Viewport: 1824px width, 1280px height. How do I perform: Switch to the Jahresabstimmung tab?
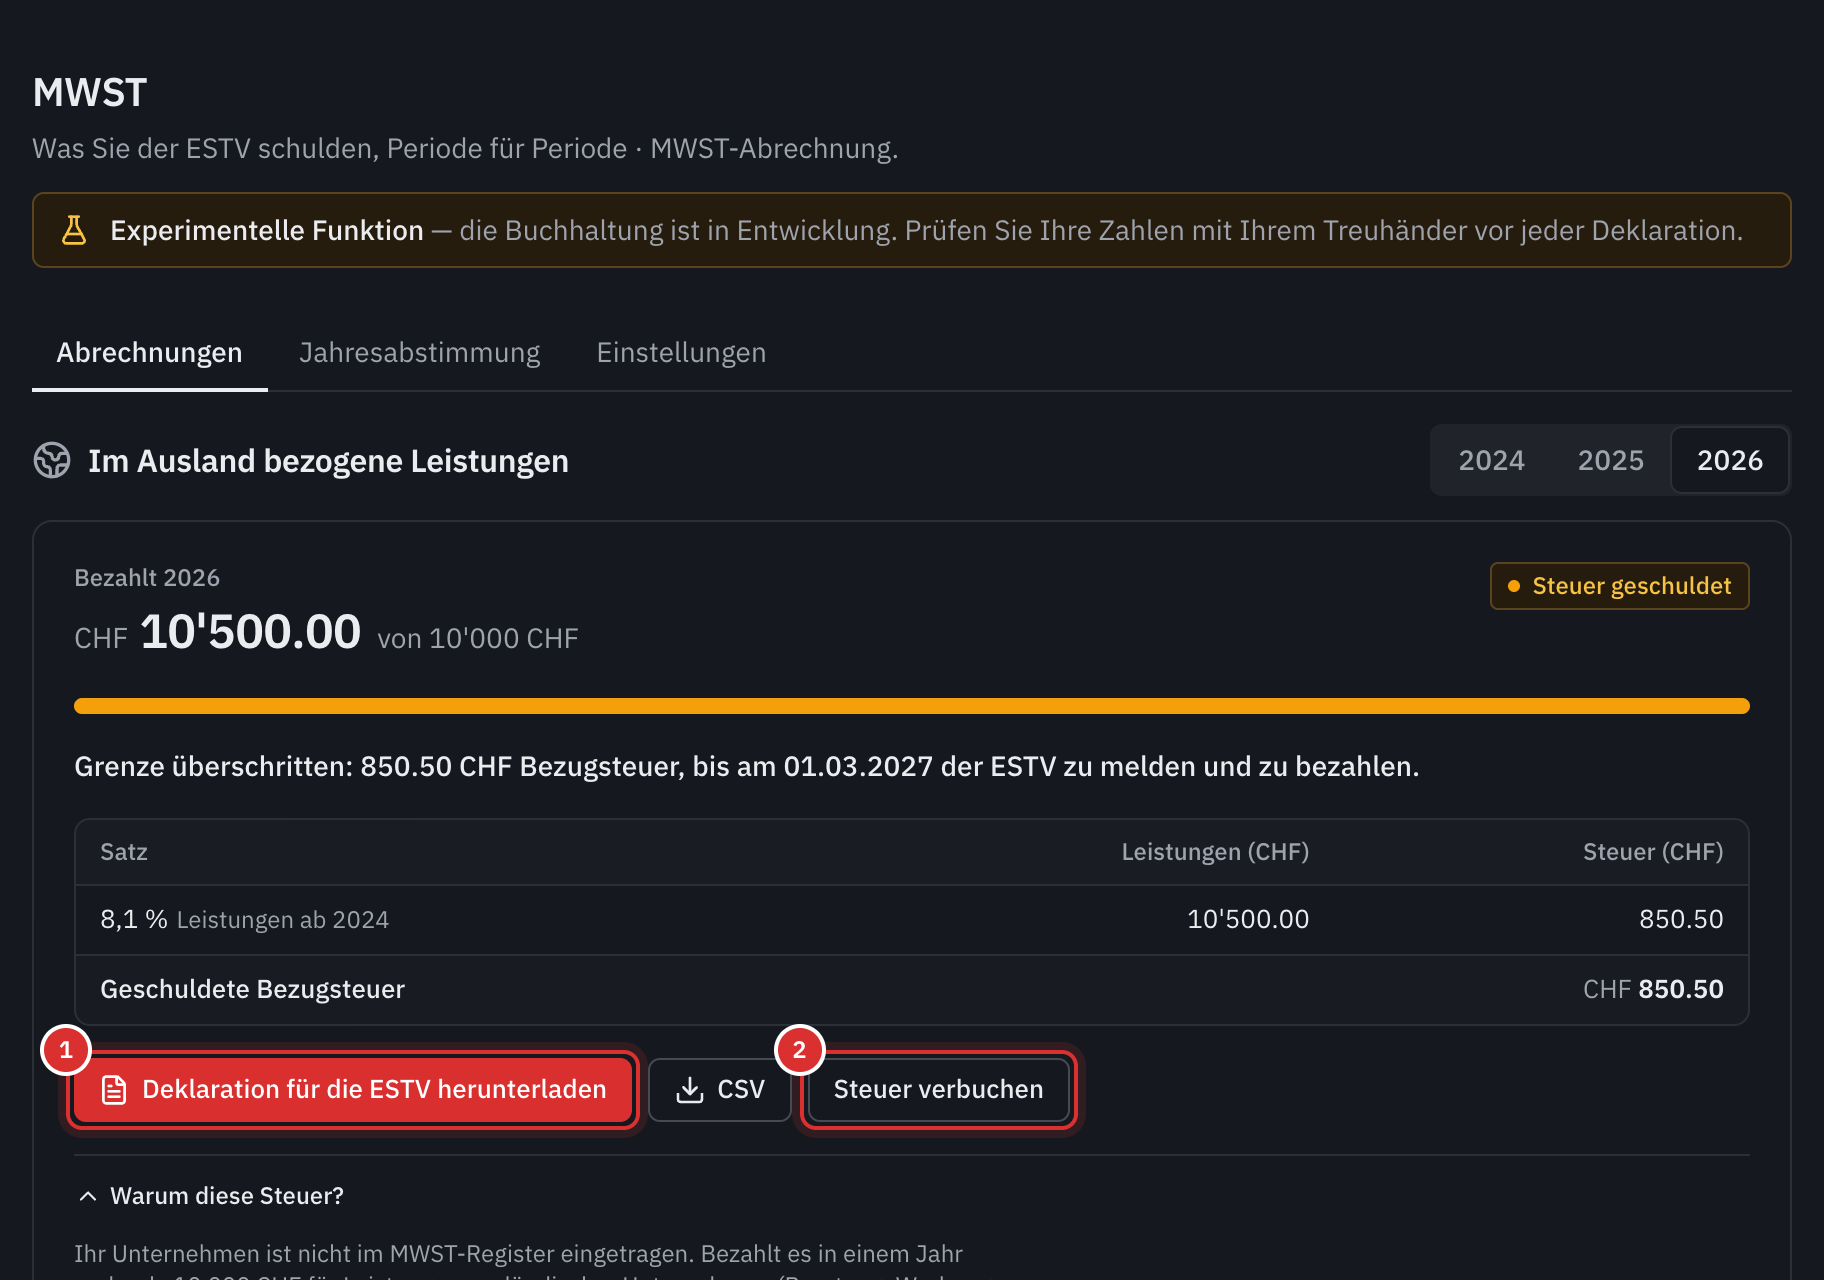419,353
